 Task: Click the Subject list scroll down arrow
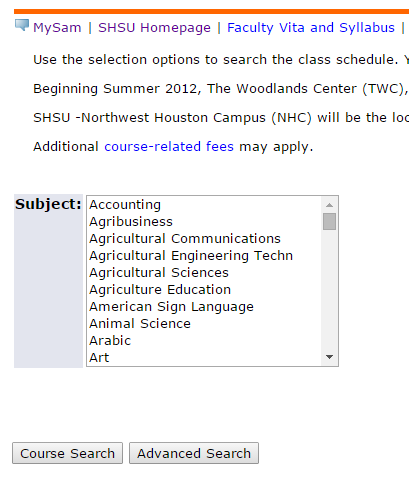coord(329,357)
